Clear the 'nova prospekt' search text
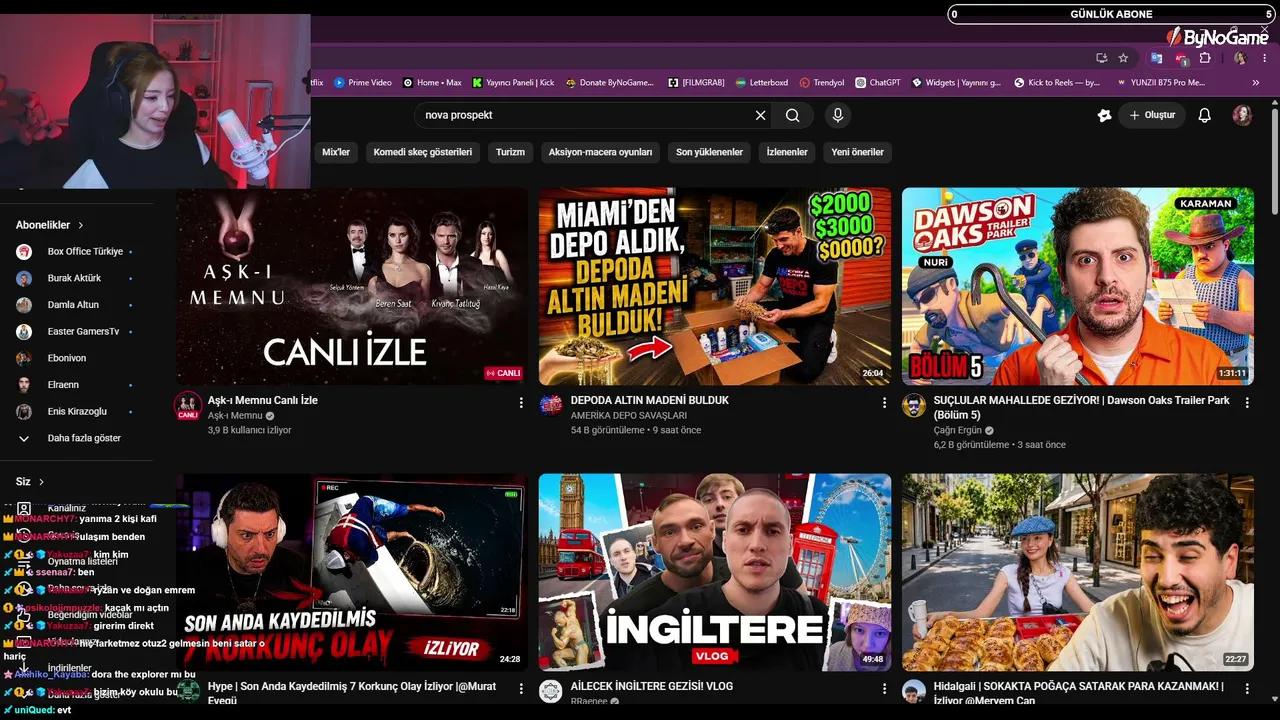Screen dimensions: 1280x720 click(x=760, y=115)
